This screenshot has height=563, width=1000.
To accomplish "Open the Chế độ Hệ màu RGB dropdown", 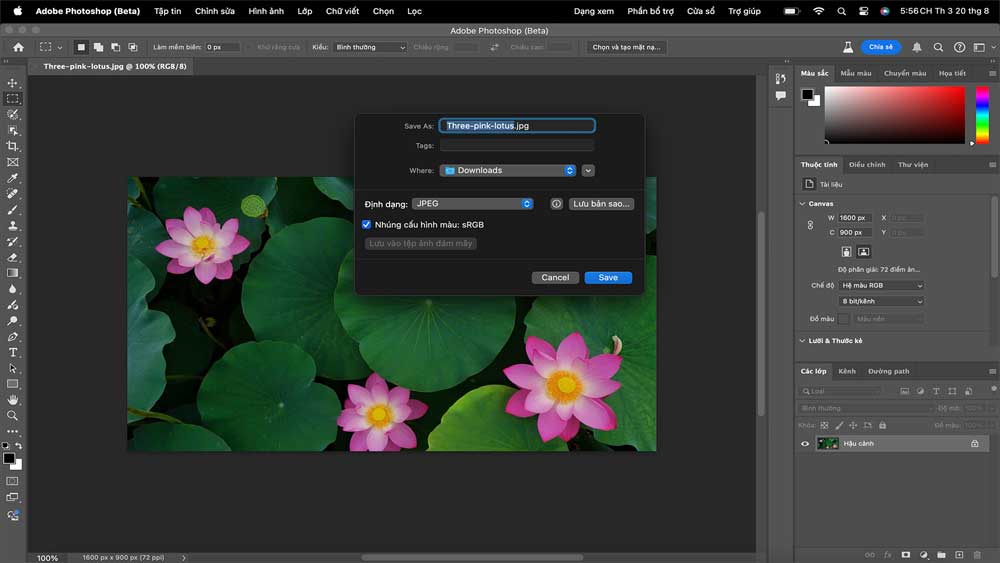I will pyautogui.click(x=881, y=286).
